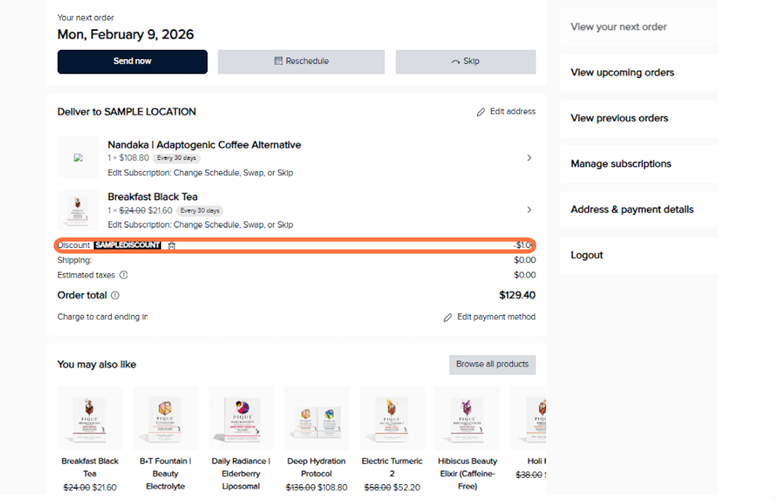The height and width of the screenshot is (499, 775).
Task: Click Browse all products button
Action: click(492, 364)
